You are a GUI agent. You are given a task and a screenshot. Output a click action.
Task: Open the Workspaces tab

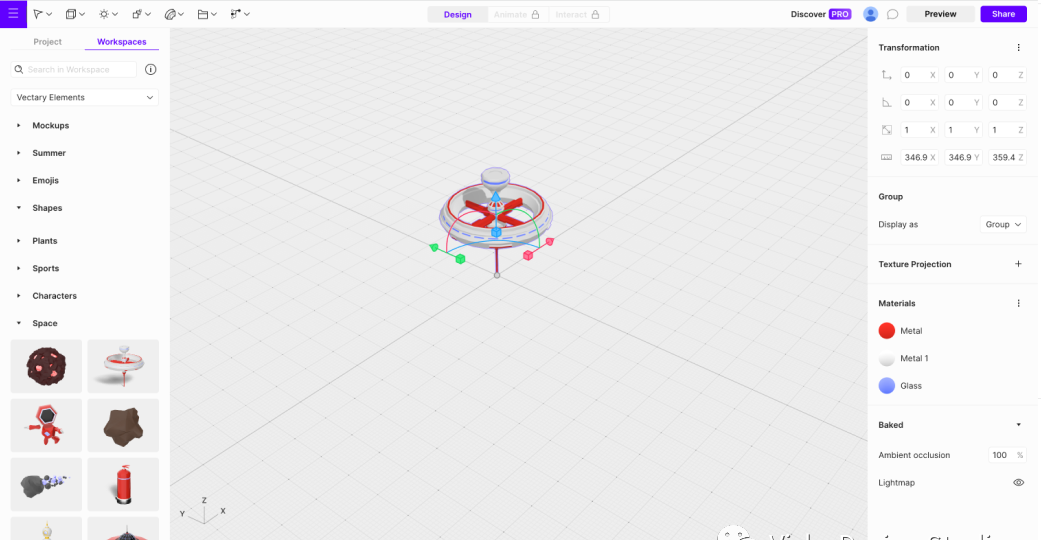click(121, 42)
